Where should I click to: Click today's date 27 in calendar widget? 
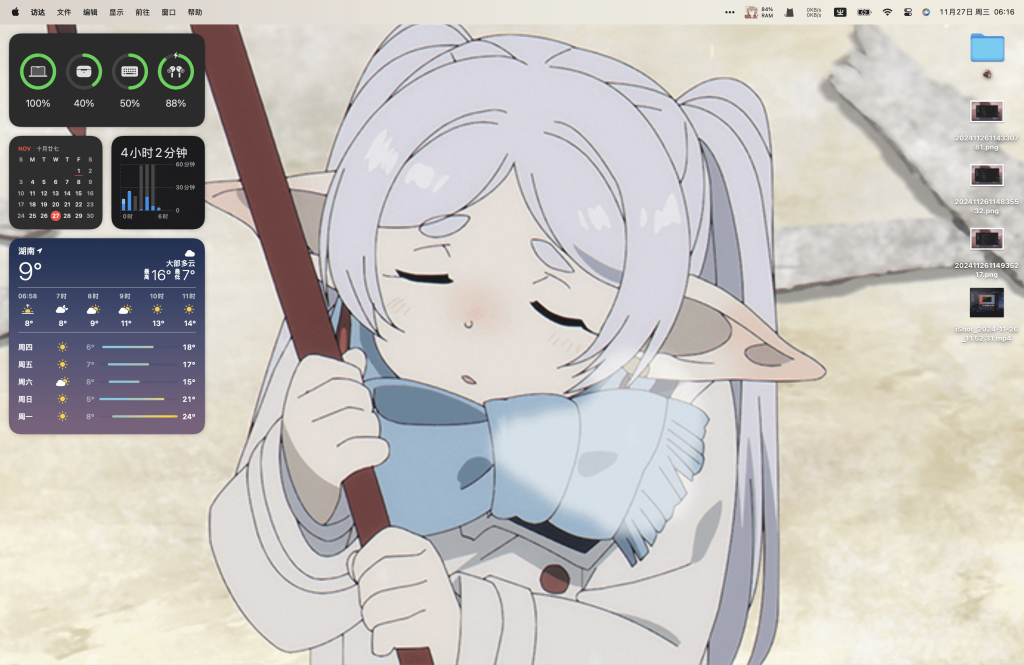(55, 216)
